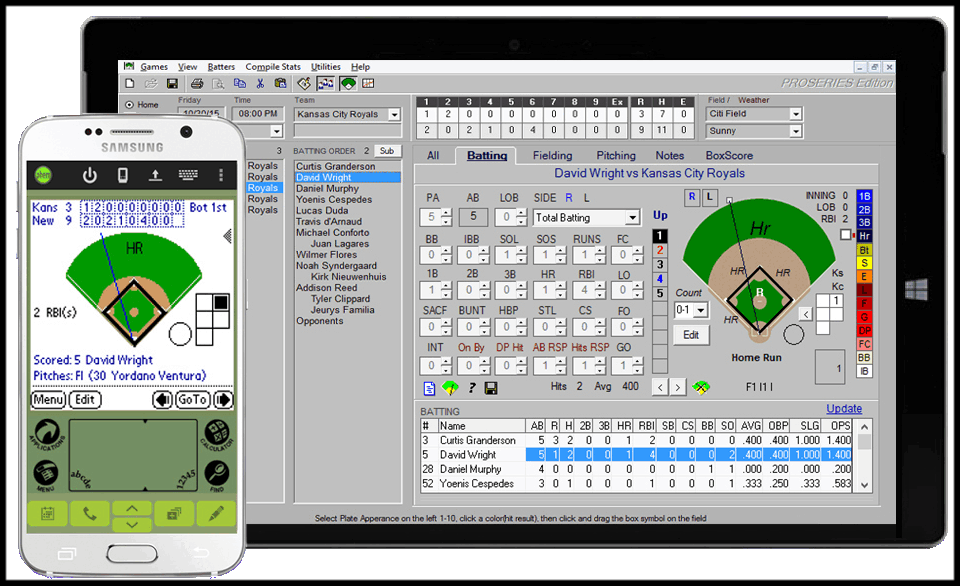The image size is (960, 586).
Task: Click the save disk icon below stats
Action: coord(490,388)
